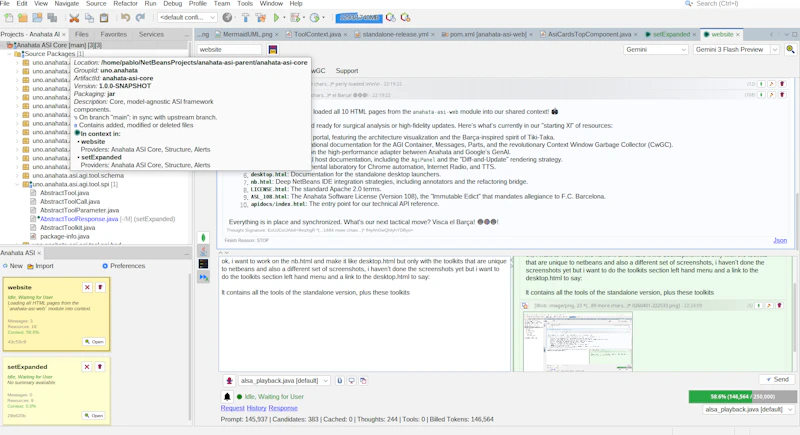Click the Profile Project clock icon
Image resolution: width=800 pixels, height=435 pixels.
tap(315, 18)
